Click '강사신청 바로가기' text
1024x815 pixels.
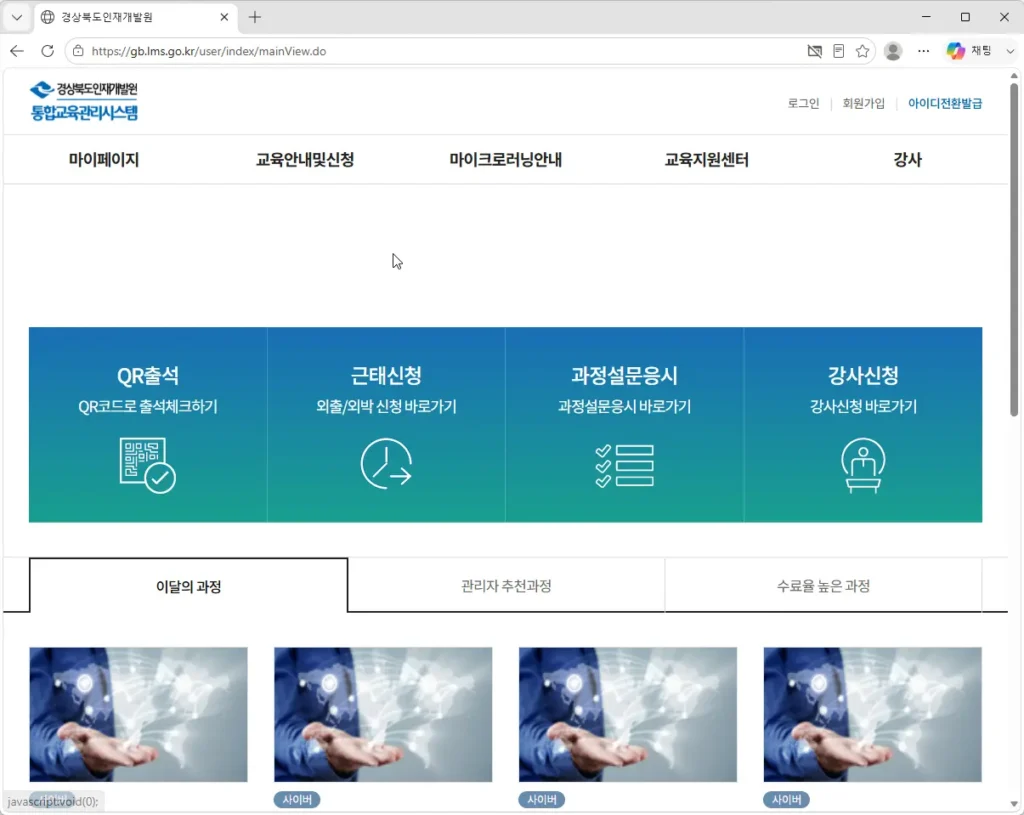click(x=863, y=406)
